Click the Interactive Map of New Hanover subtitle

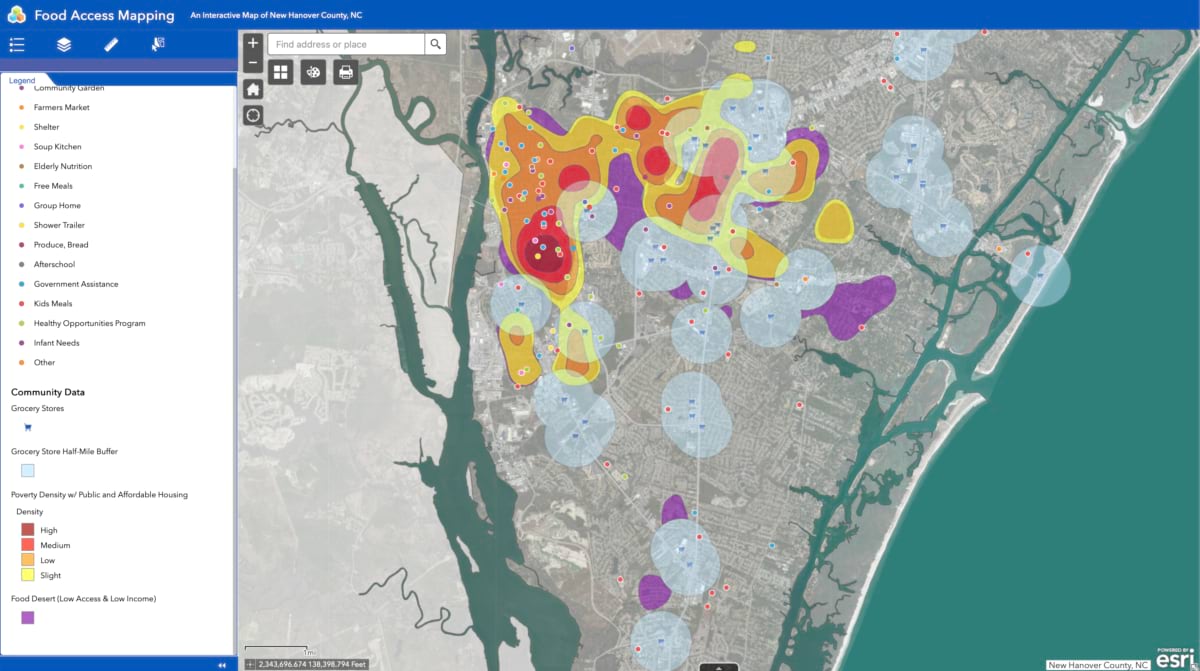(276, 16)
